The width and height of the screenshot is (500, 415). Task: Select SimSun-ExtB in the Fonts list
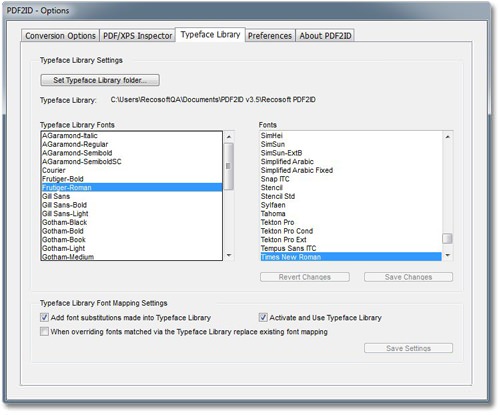pyautogui.click(x=351, y=153)
